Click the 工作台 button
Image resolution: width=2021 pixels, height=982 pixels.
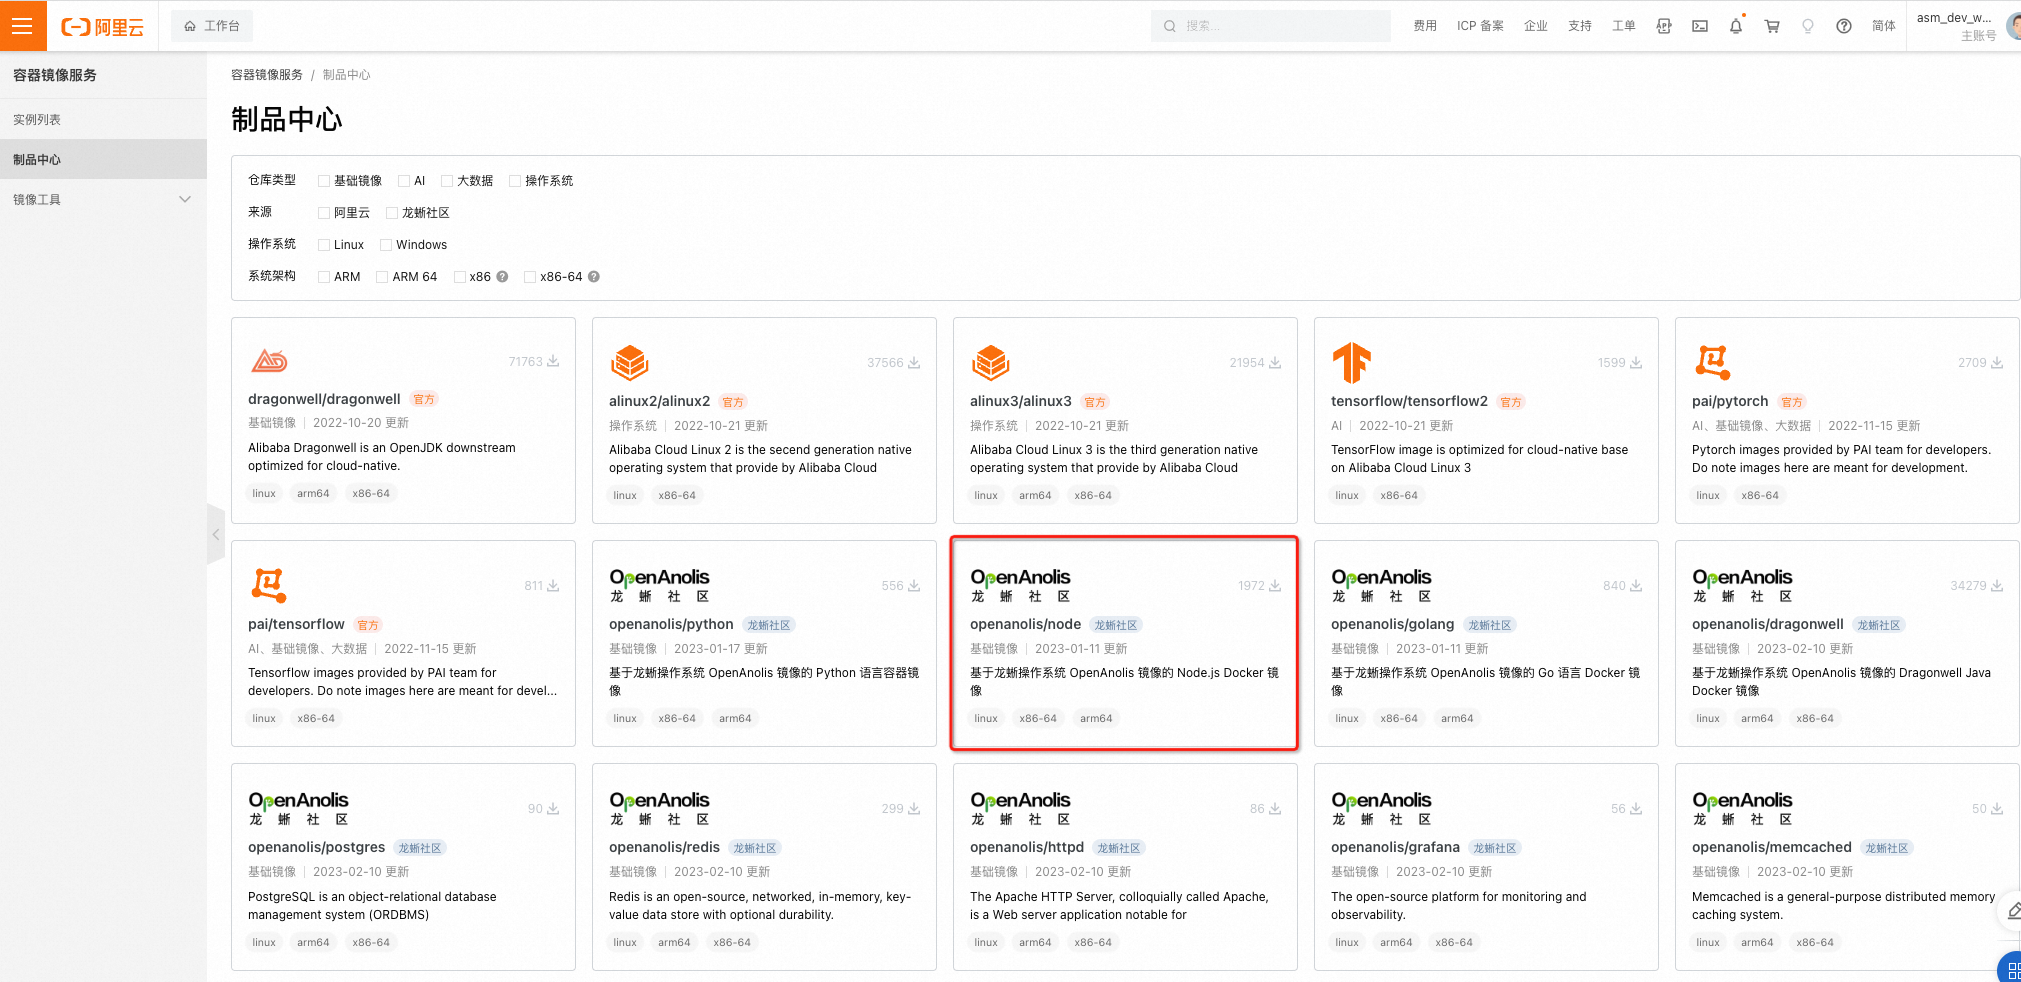212,26
